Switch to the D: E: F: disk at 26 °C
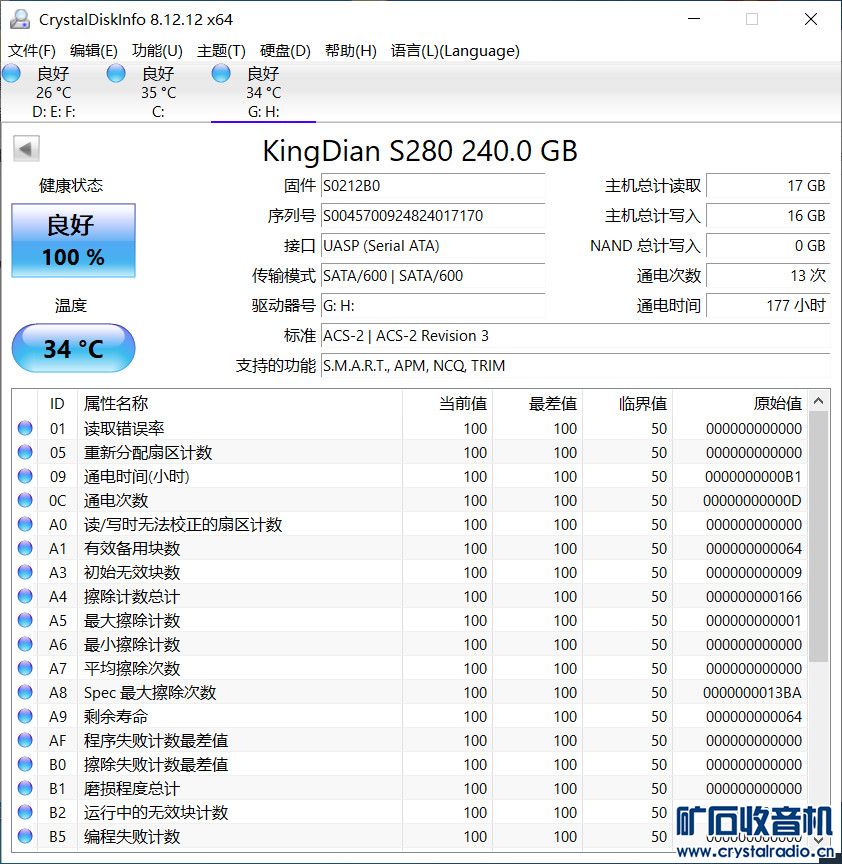The height and width of the screenshot is (864, 842). tap(53, 92)
